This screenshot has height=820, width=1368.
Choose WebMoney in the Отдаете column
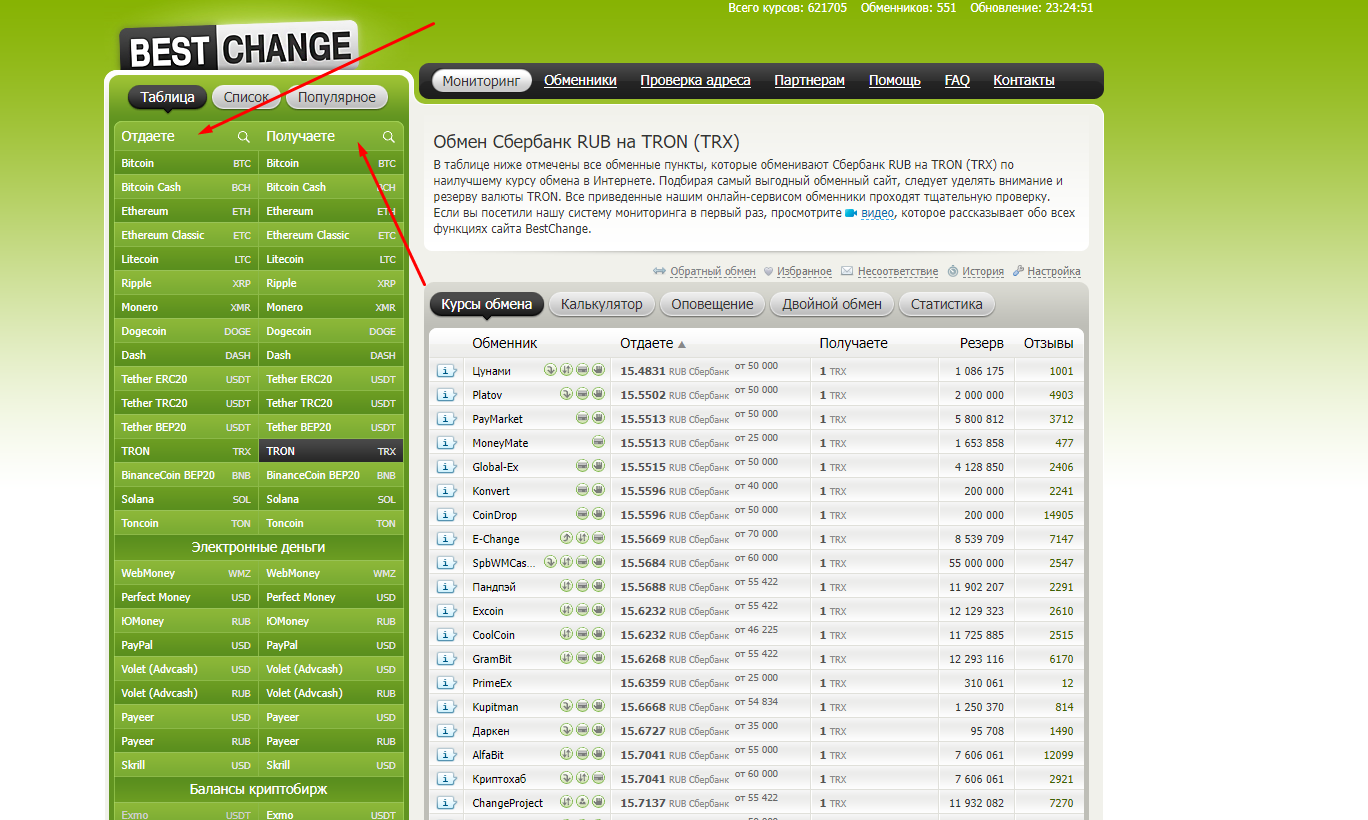coord(186,573)
